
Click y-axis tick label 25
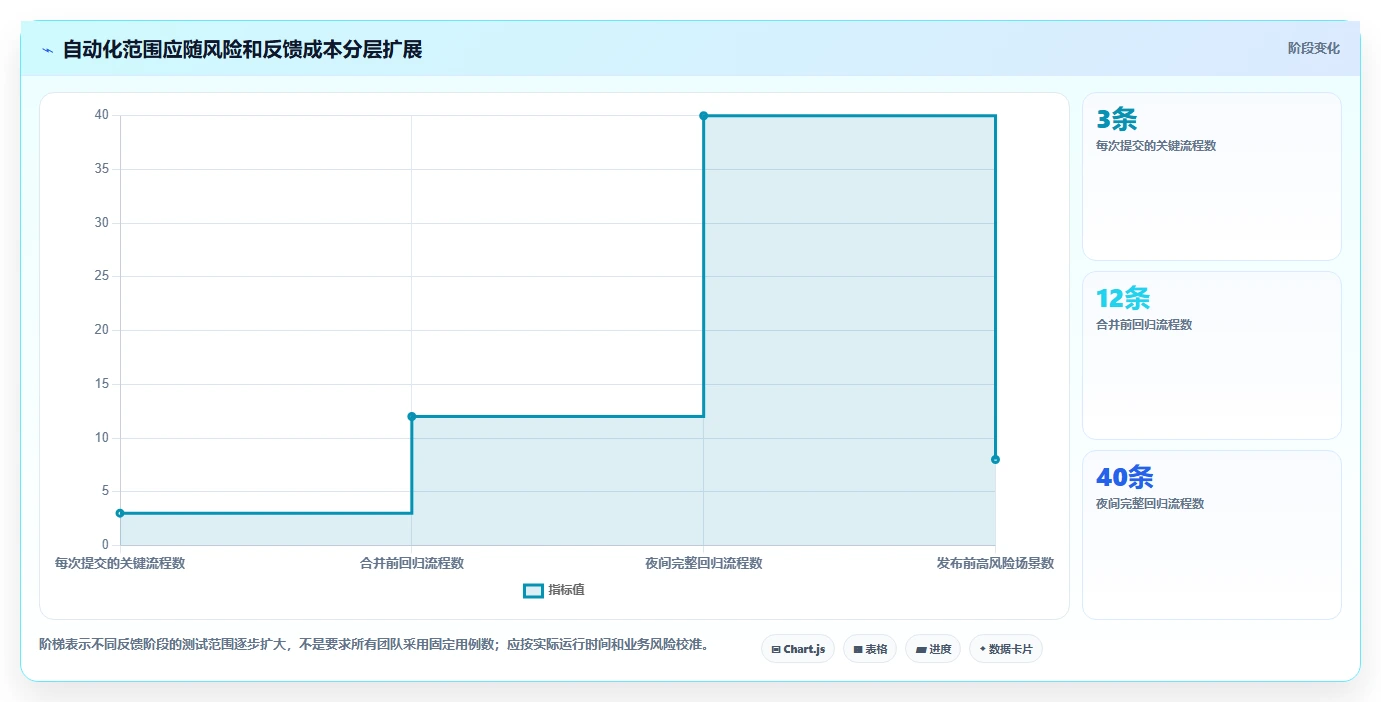pyautogui.click(x=102, y=276)
